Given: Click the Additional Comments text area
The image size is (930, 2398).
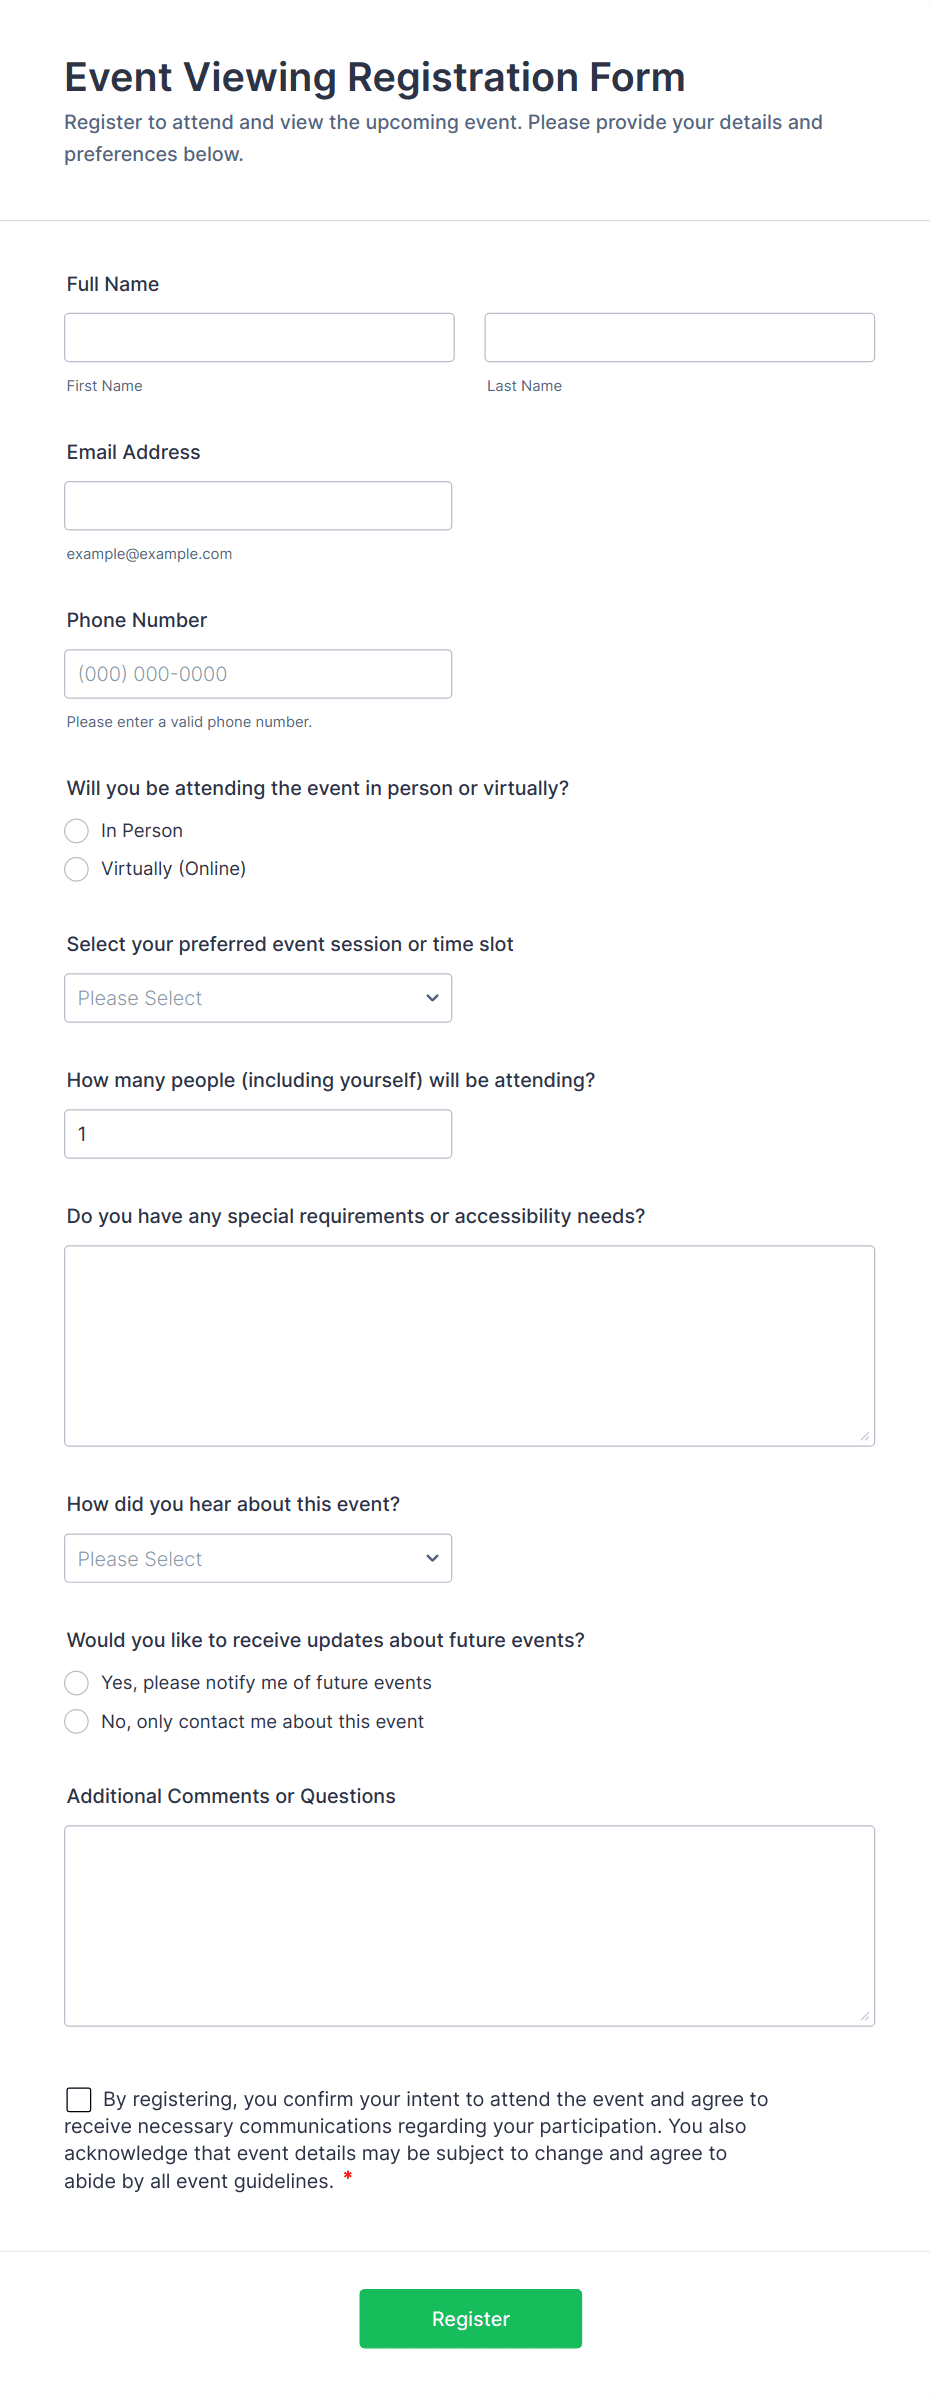Looking at the screenshot, I should pos(469,1926).
